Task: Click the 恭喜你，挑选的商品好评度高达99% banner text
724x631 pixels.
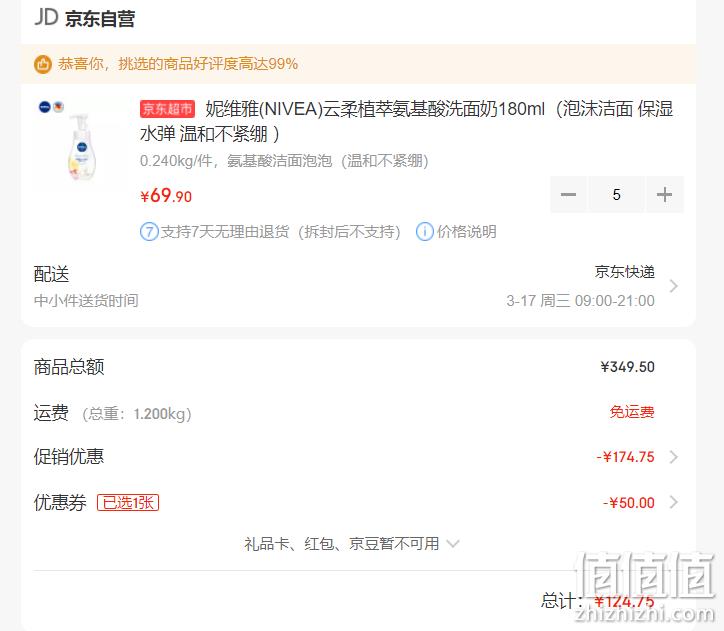Action: [178, 64]
